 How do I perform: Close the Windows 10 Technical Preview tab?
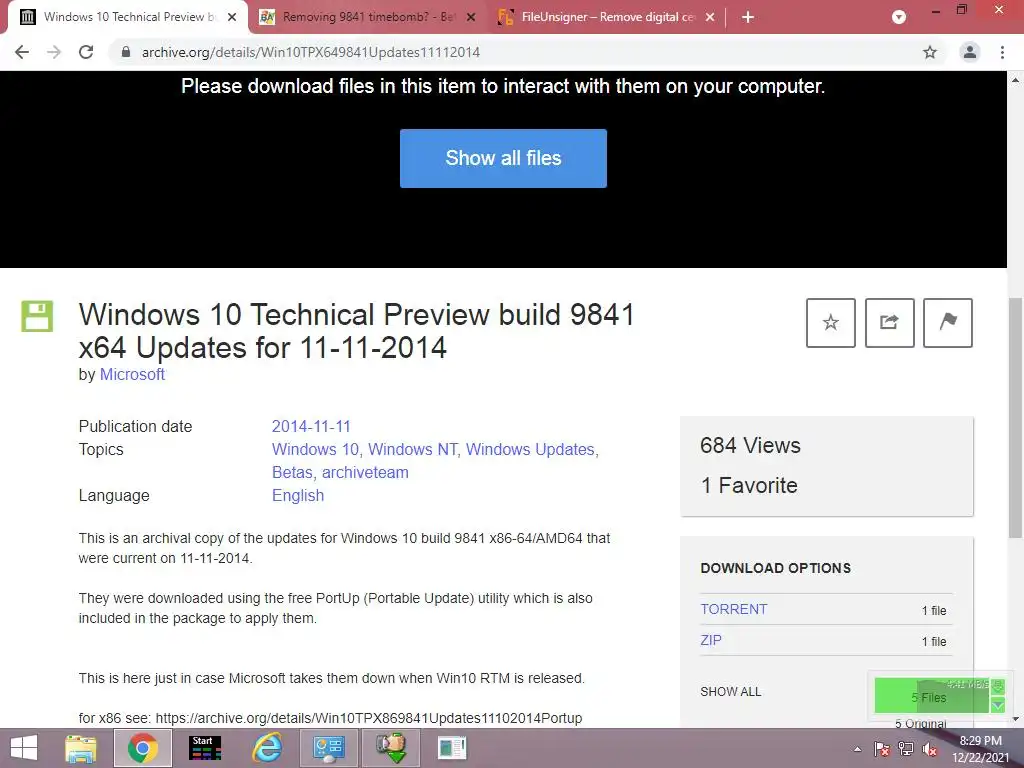coord(232,17)
